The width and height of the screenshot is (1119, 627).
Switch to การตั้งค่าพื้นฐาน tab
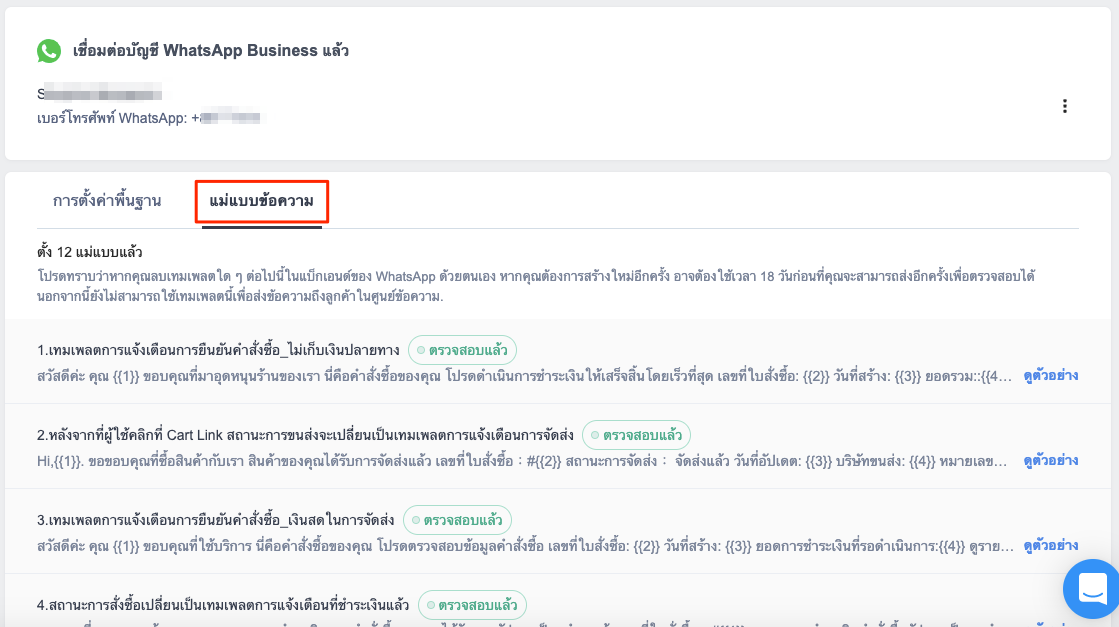[x=107, y=201]
